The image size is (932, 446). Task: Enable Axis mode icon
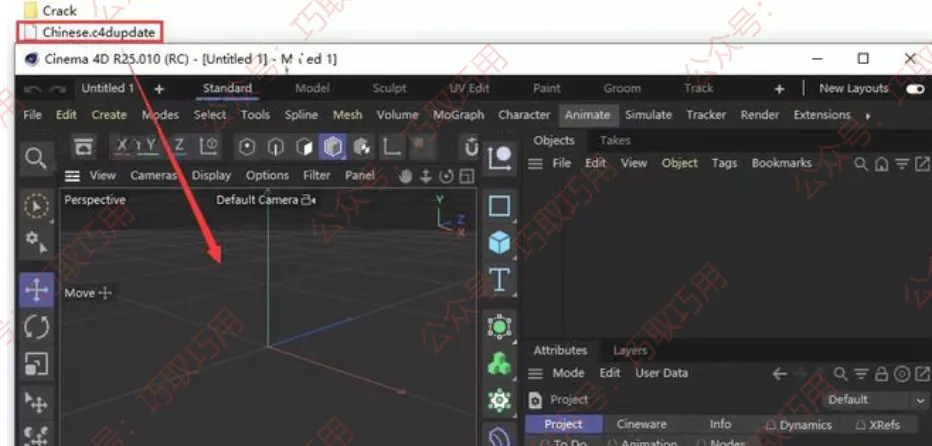click(391, 146)
